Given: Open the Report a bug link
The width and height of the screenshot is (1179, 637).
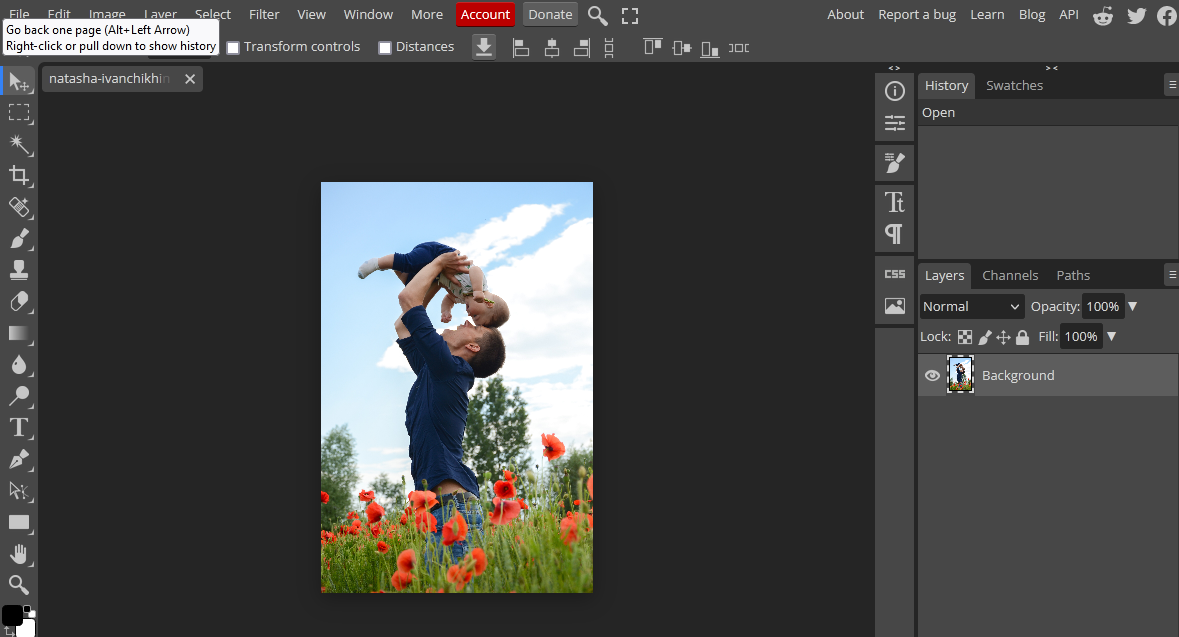Looking at the screenshot, I should 917,14.
